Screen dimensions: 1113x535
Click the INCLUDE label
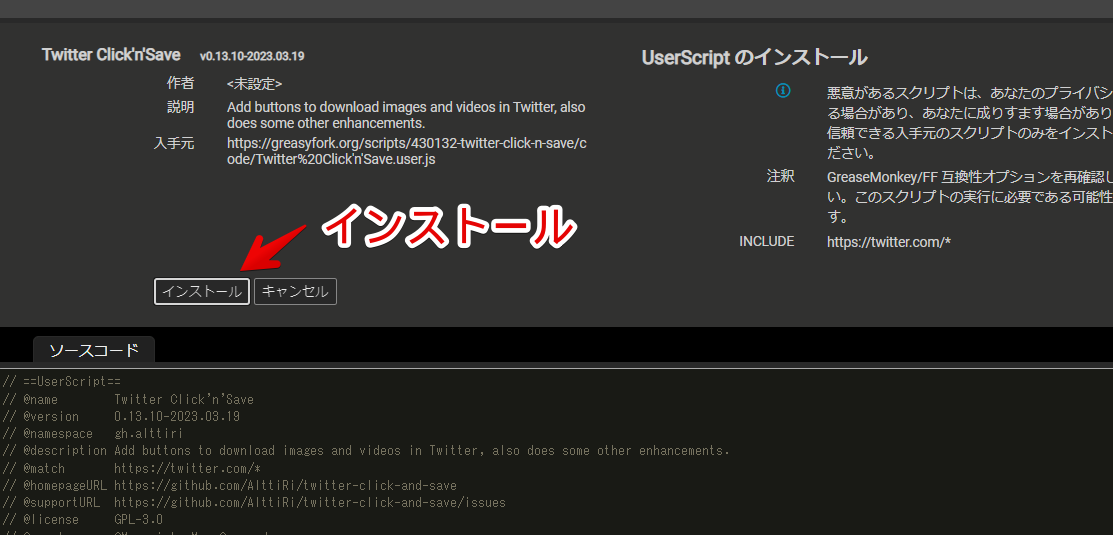(767, 241)
